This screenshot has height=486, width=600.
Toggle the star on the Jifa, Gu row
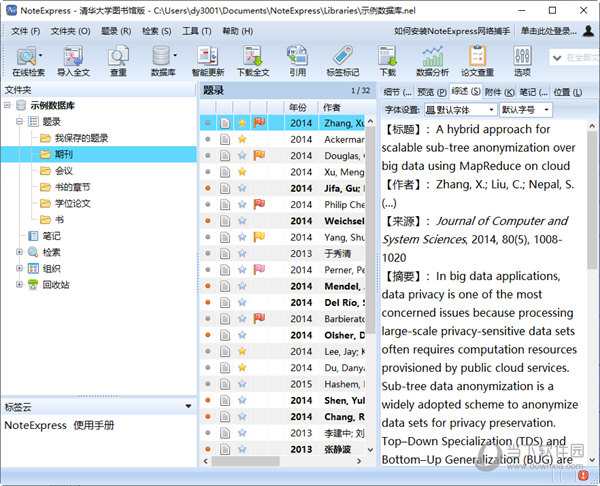[242, 188]
